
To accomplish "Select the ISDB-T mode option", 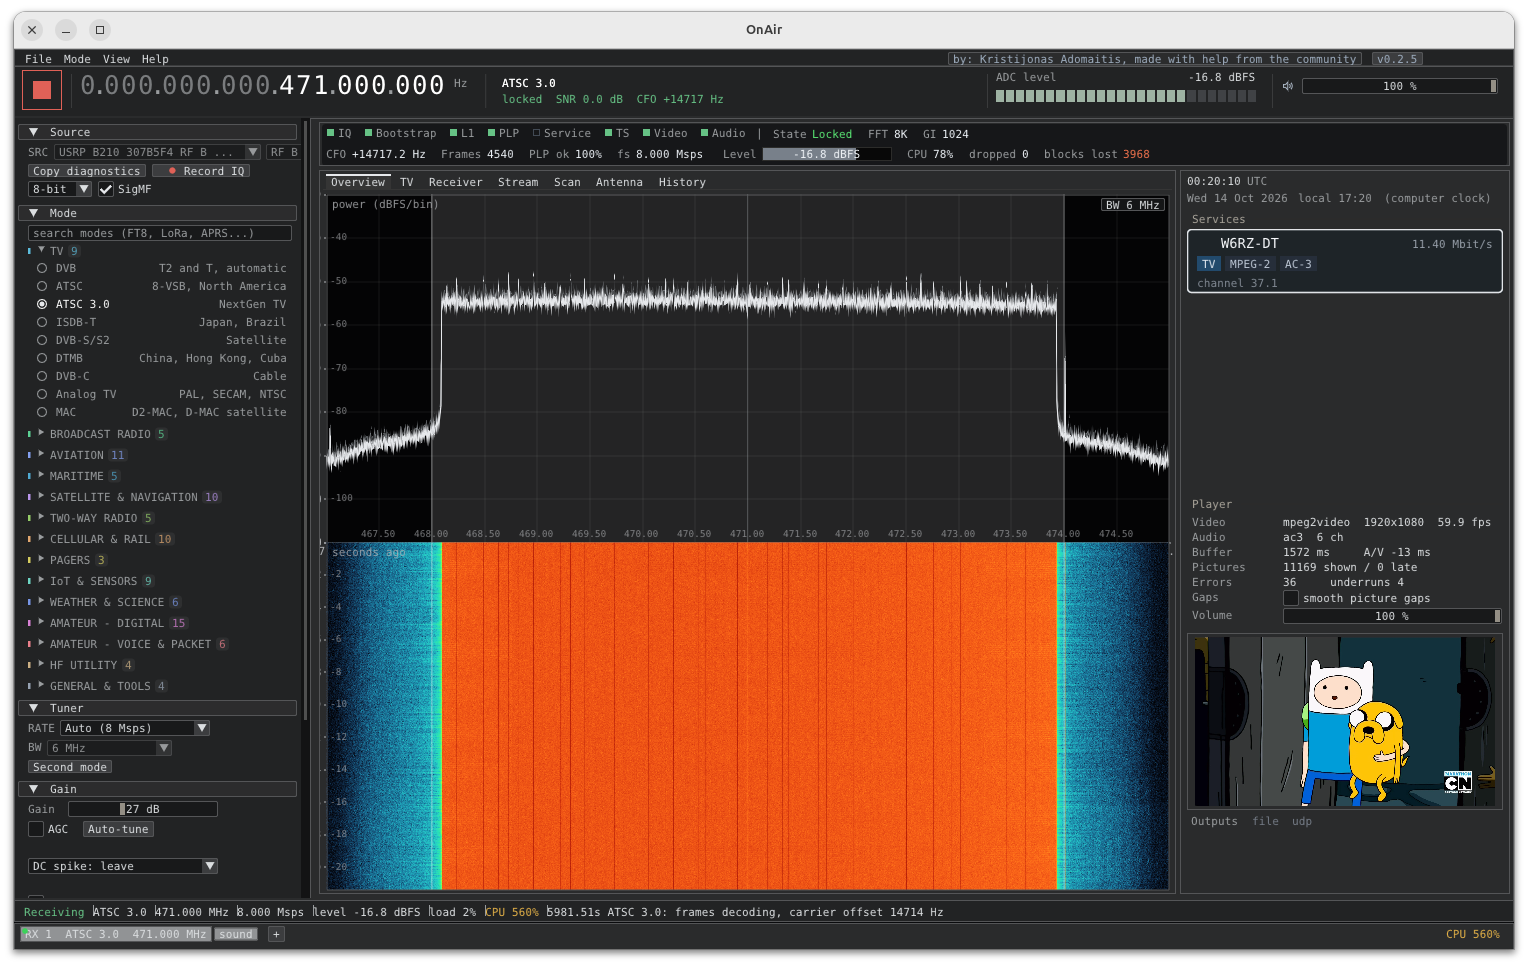I will [42, 322].
